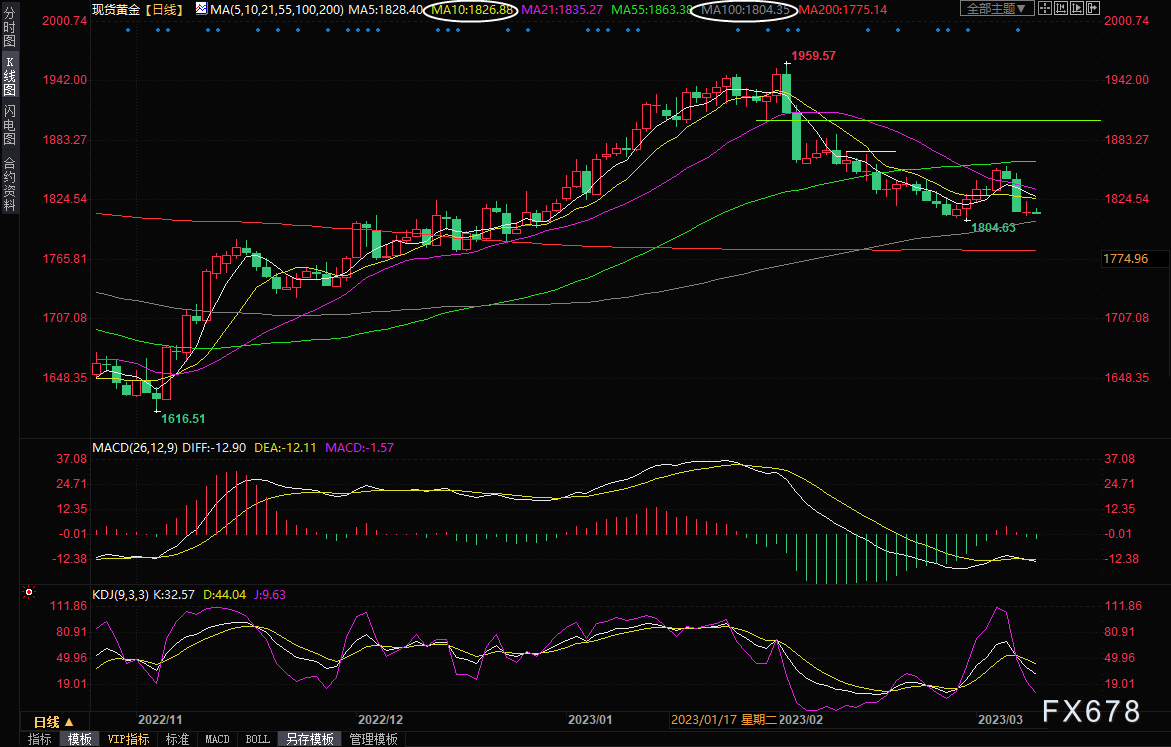Viewport: 1171px width, 747px height.
Task: Click the 1959.57 high price label
Action: click(x=813, y=55)
